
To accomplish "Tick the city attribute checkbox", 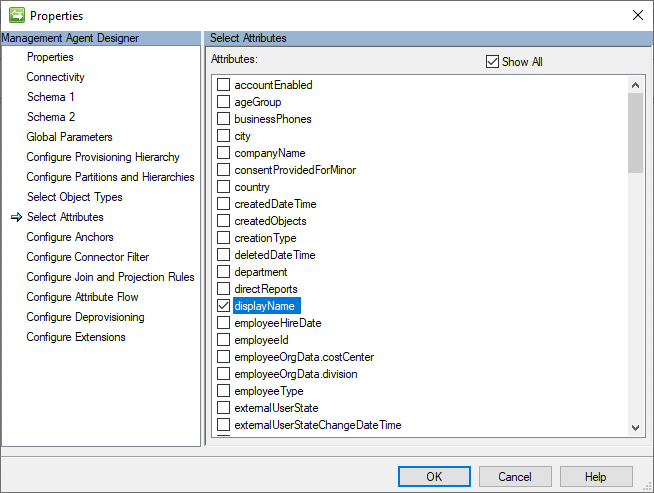I will [x=224, y=136].
